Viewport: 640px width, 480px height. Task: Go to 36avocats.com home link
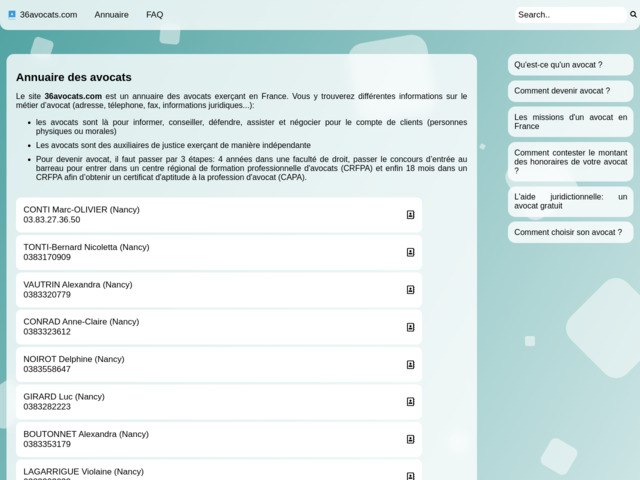pyautogui.click(x=49, y=15)
